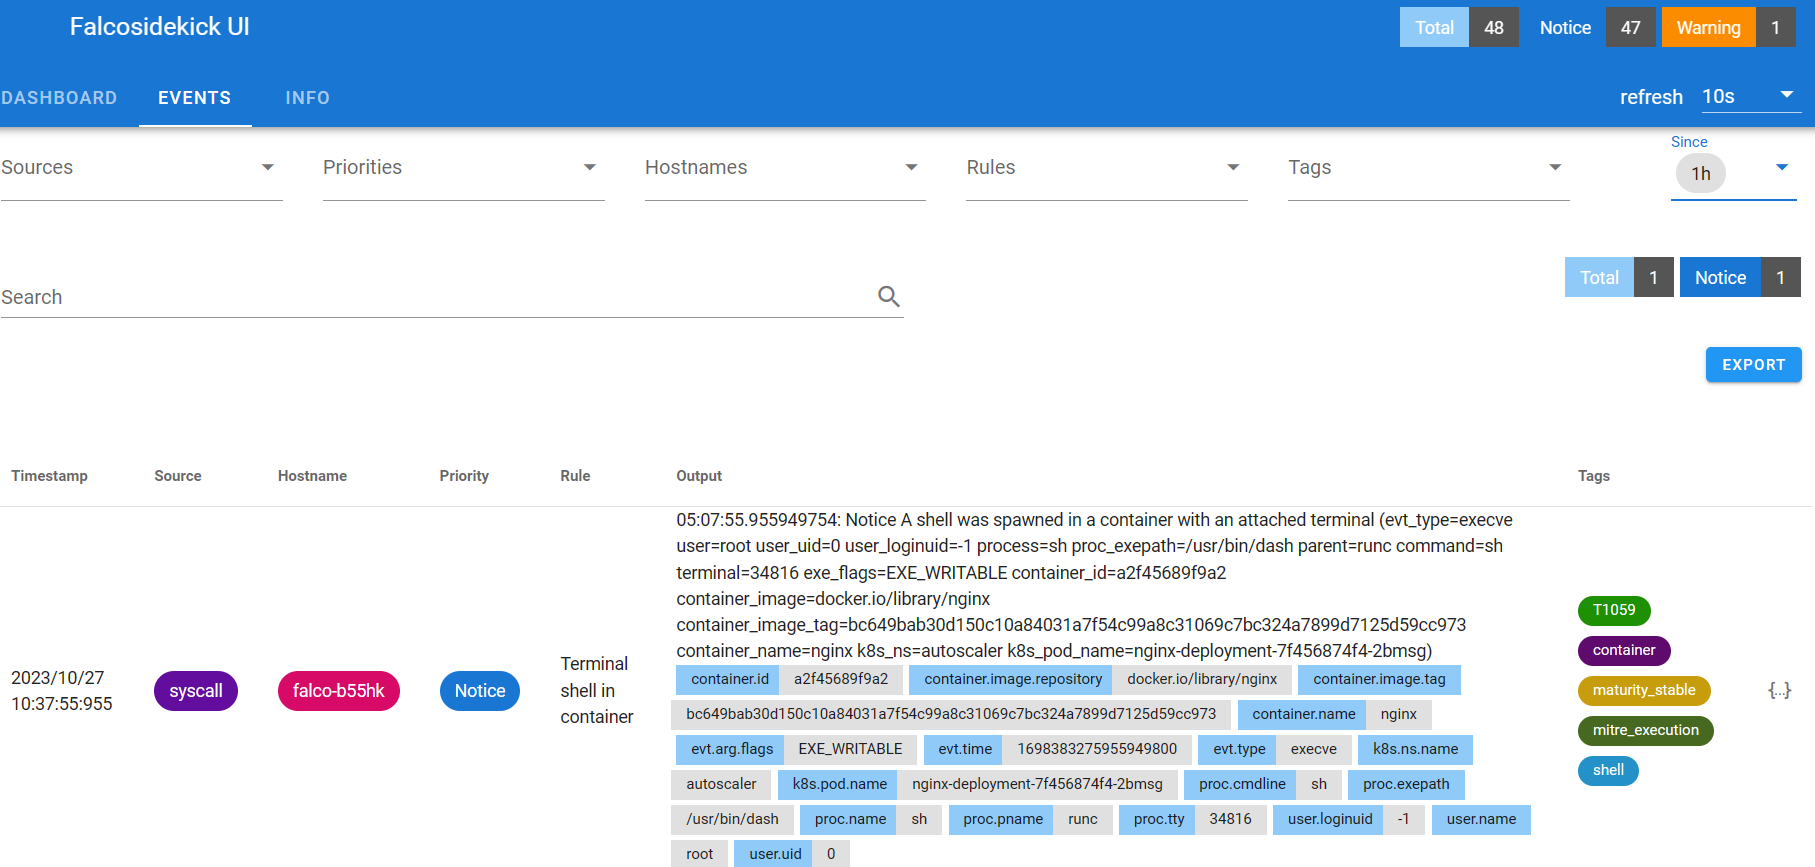1815x867 pixels.
Task: Open the refresh interval 10s dropdown
Action: pyautogui.click(x=1751, y=96)
